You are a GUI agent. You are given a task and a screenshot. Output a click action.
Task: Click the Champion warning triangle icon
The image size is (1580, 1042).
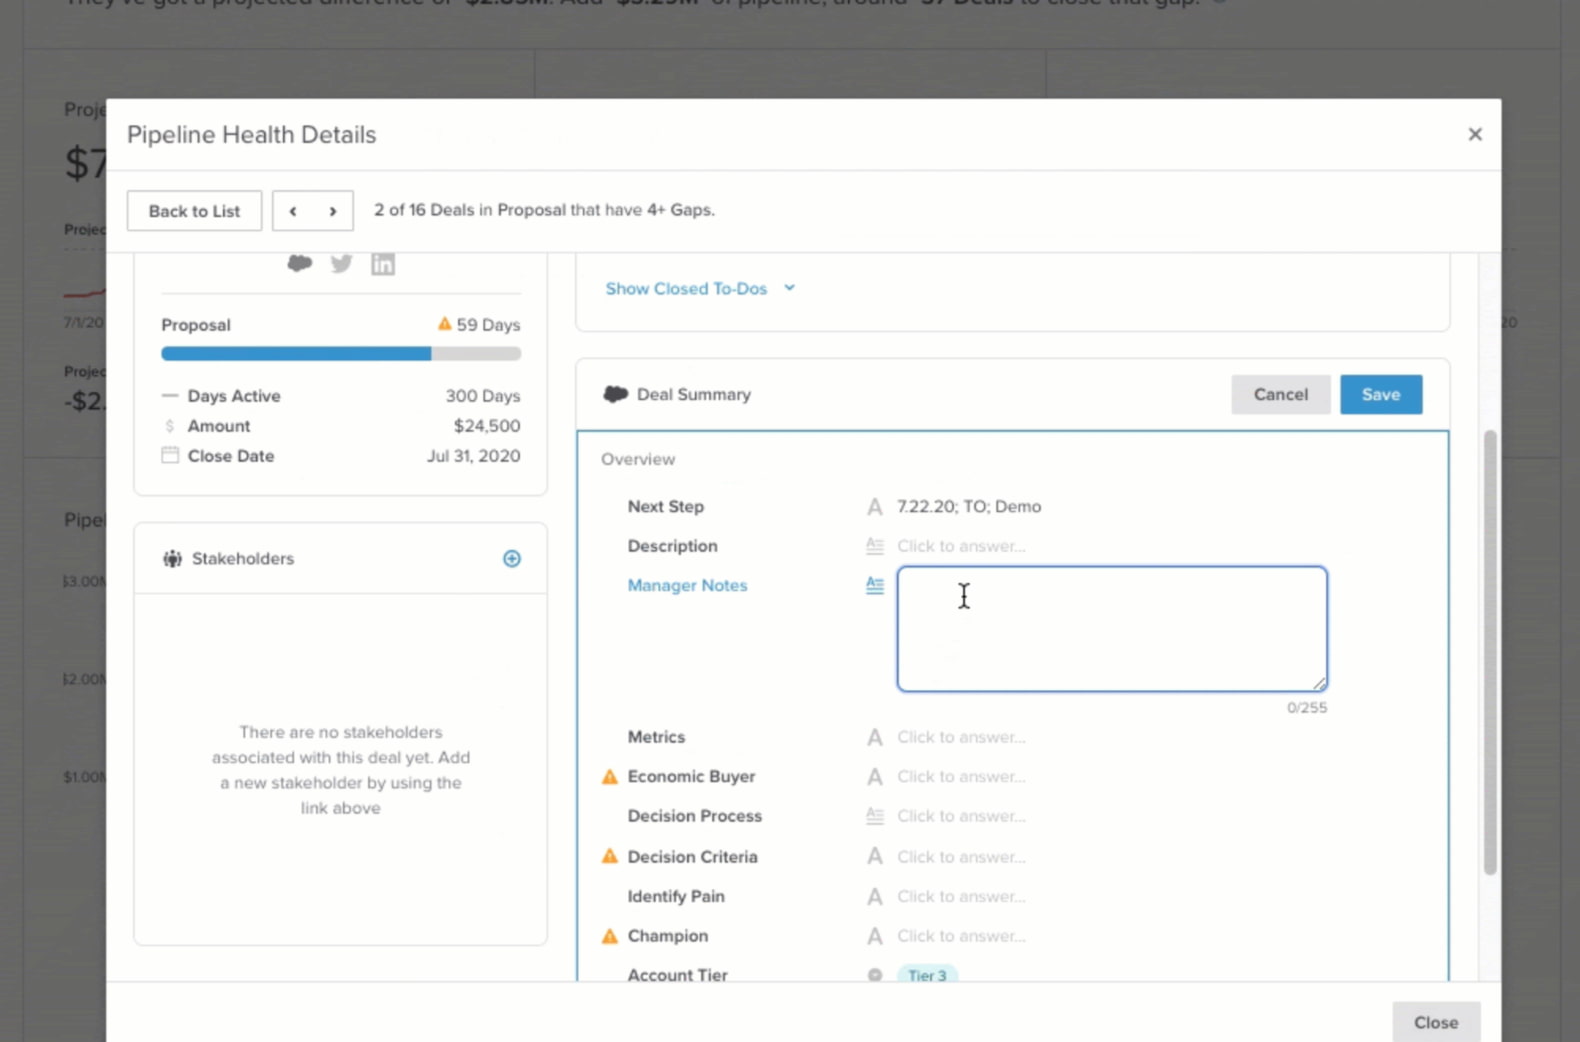coord(609,937)
